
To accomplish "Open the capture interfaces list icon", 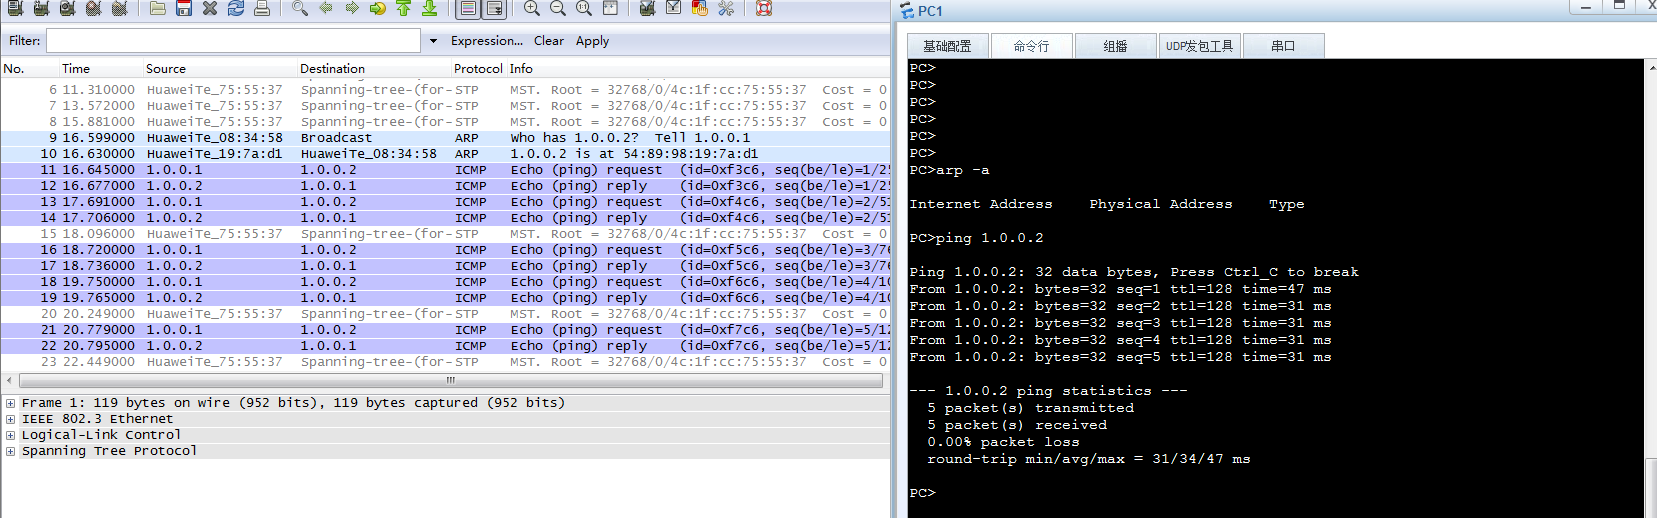I will click(x=15, y=8).
